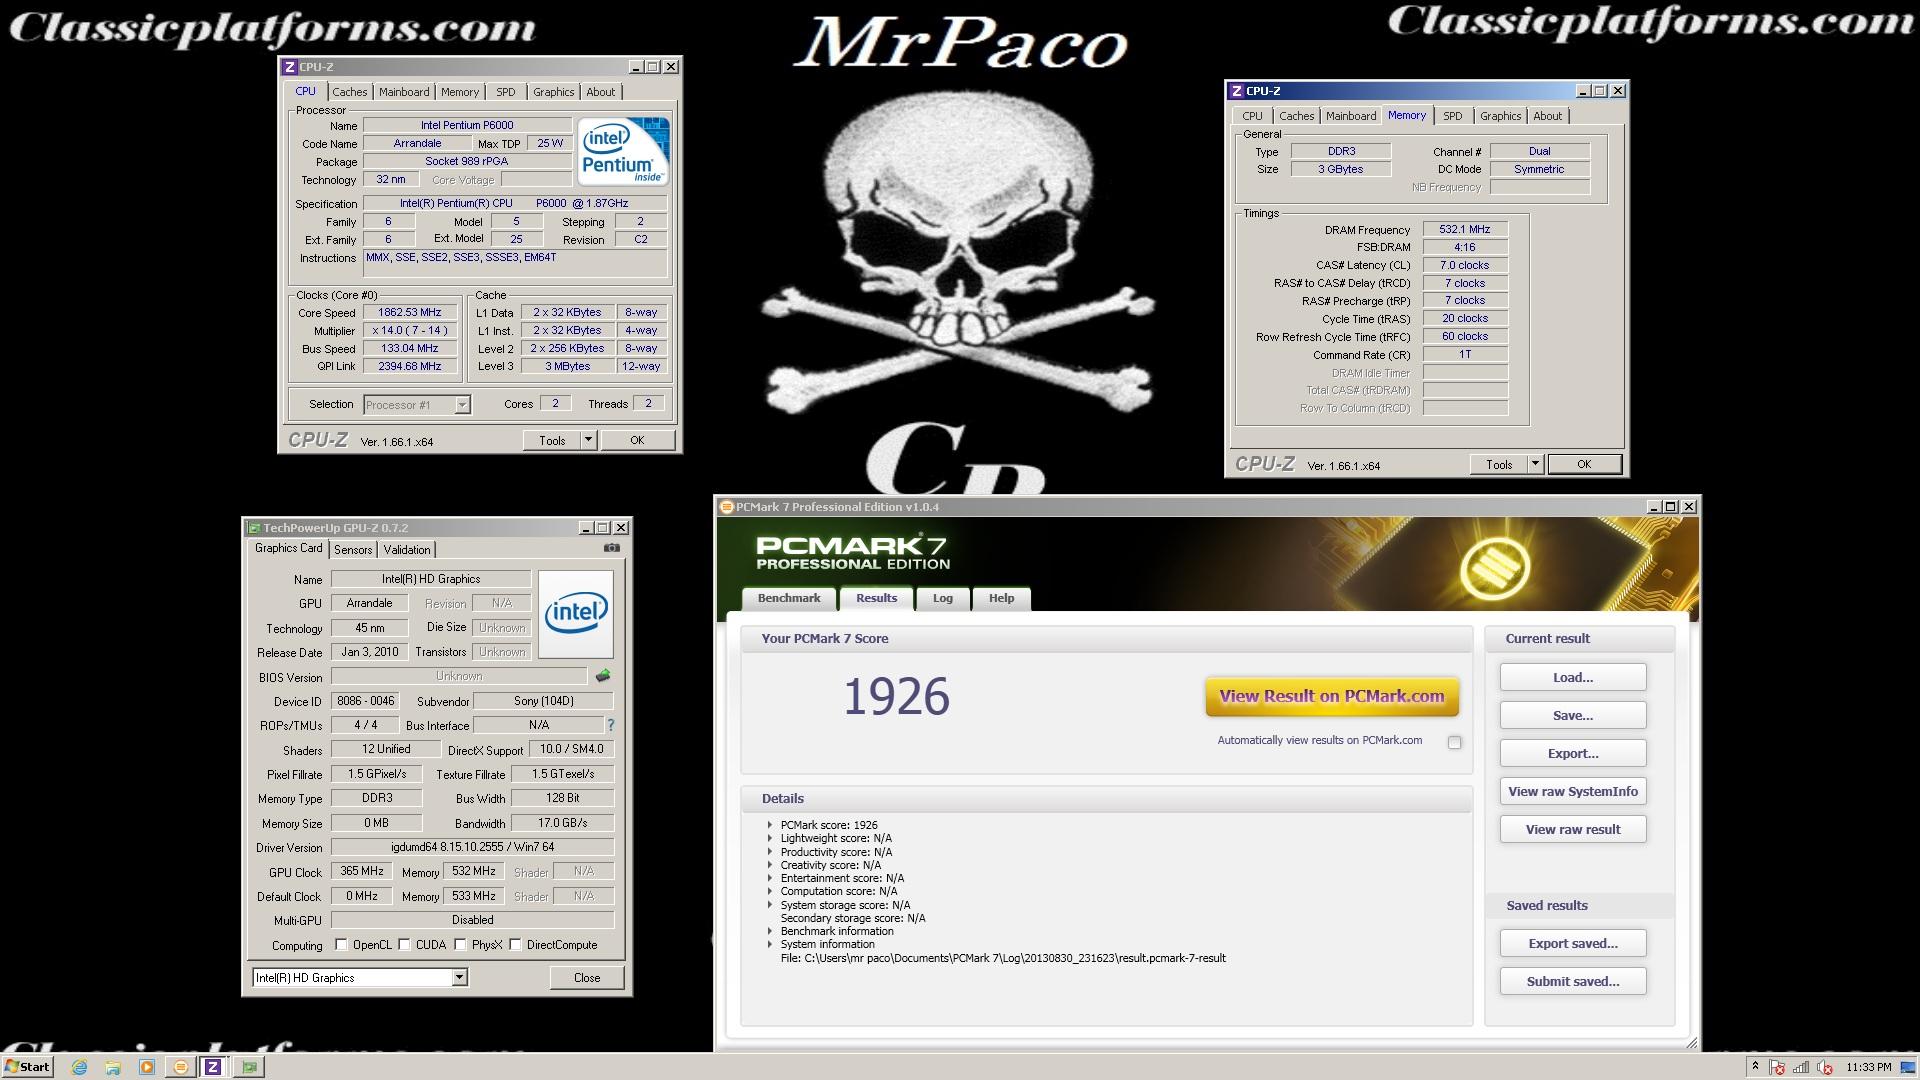
Task: Expand the Entertainment score row
Action: tap(769, 878)
